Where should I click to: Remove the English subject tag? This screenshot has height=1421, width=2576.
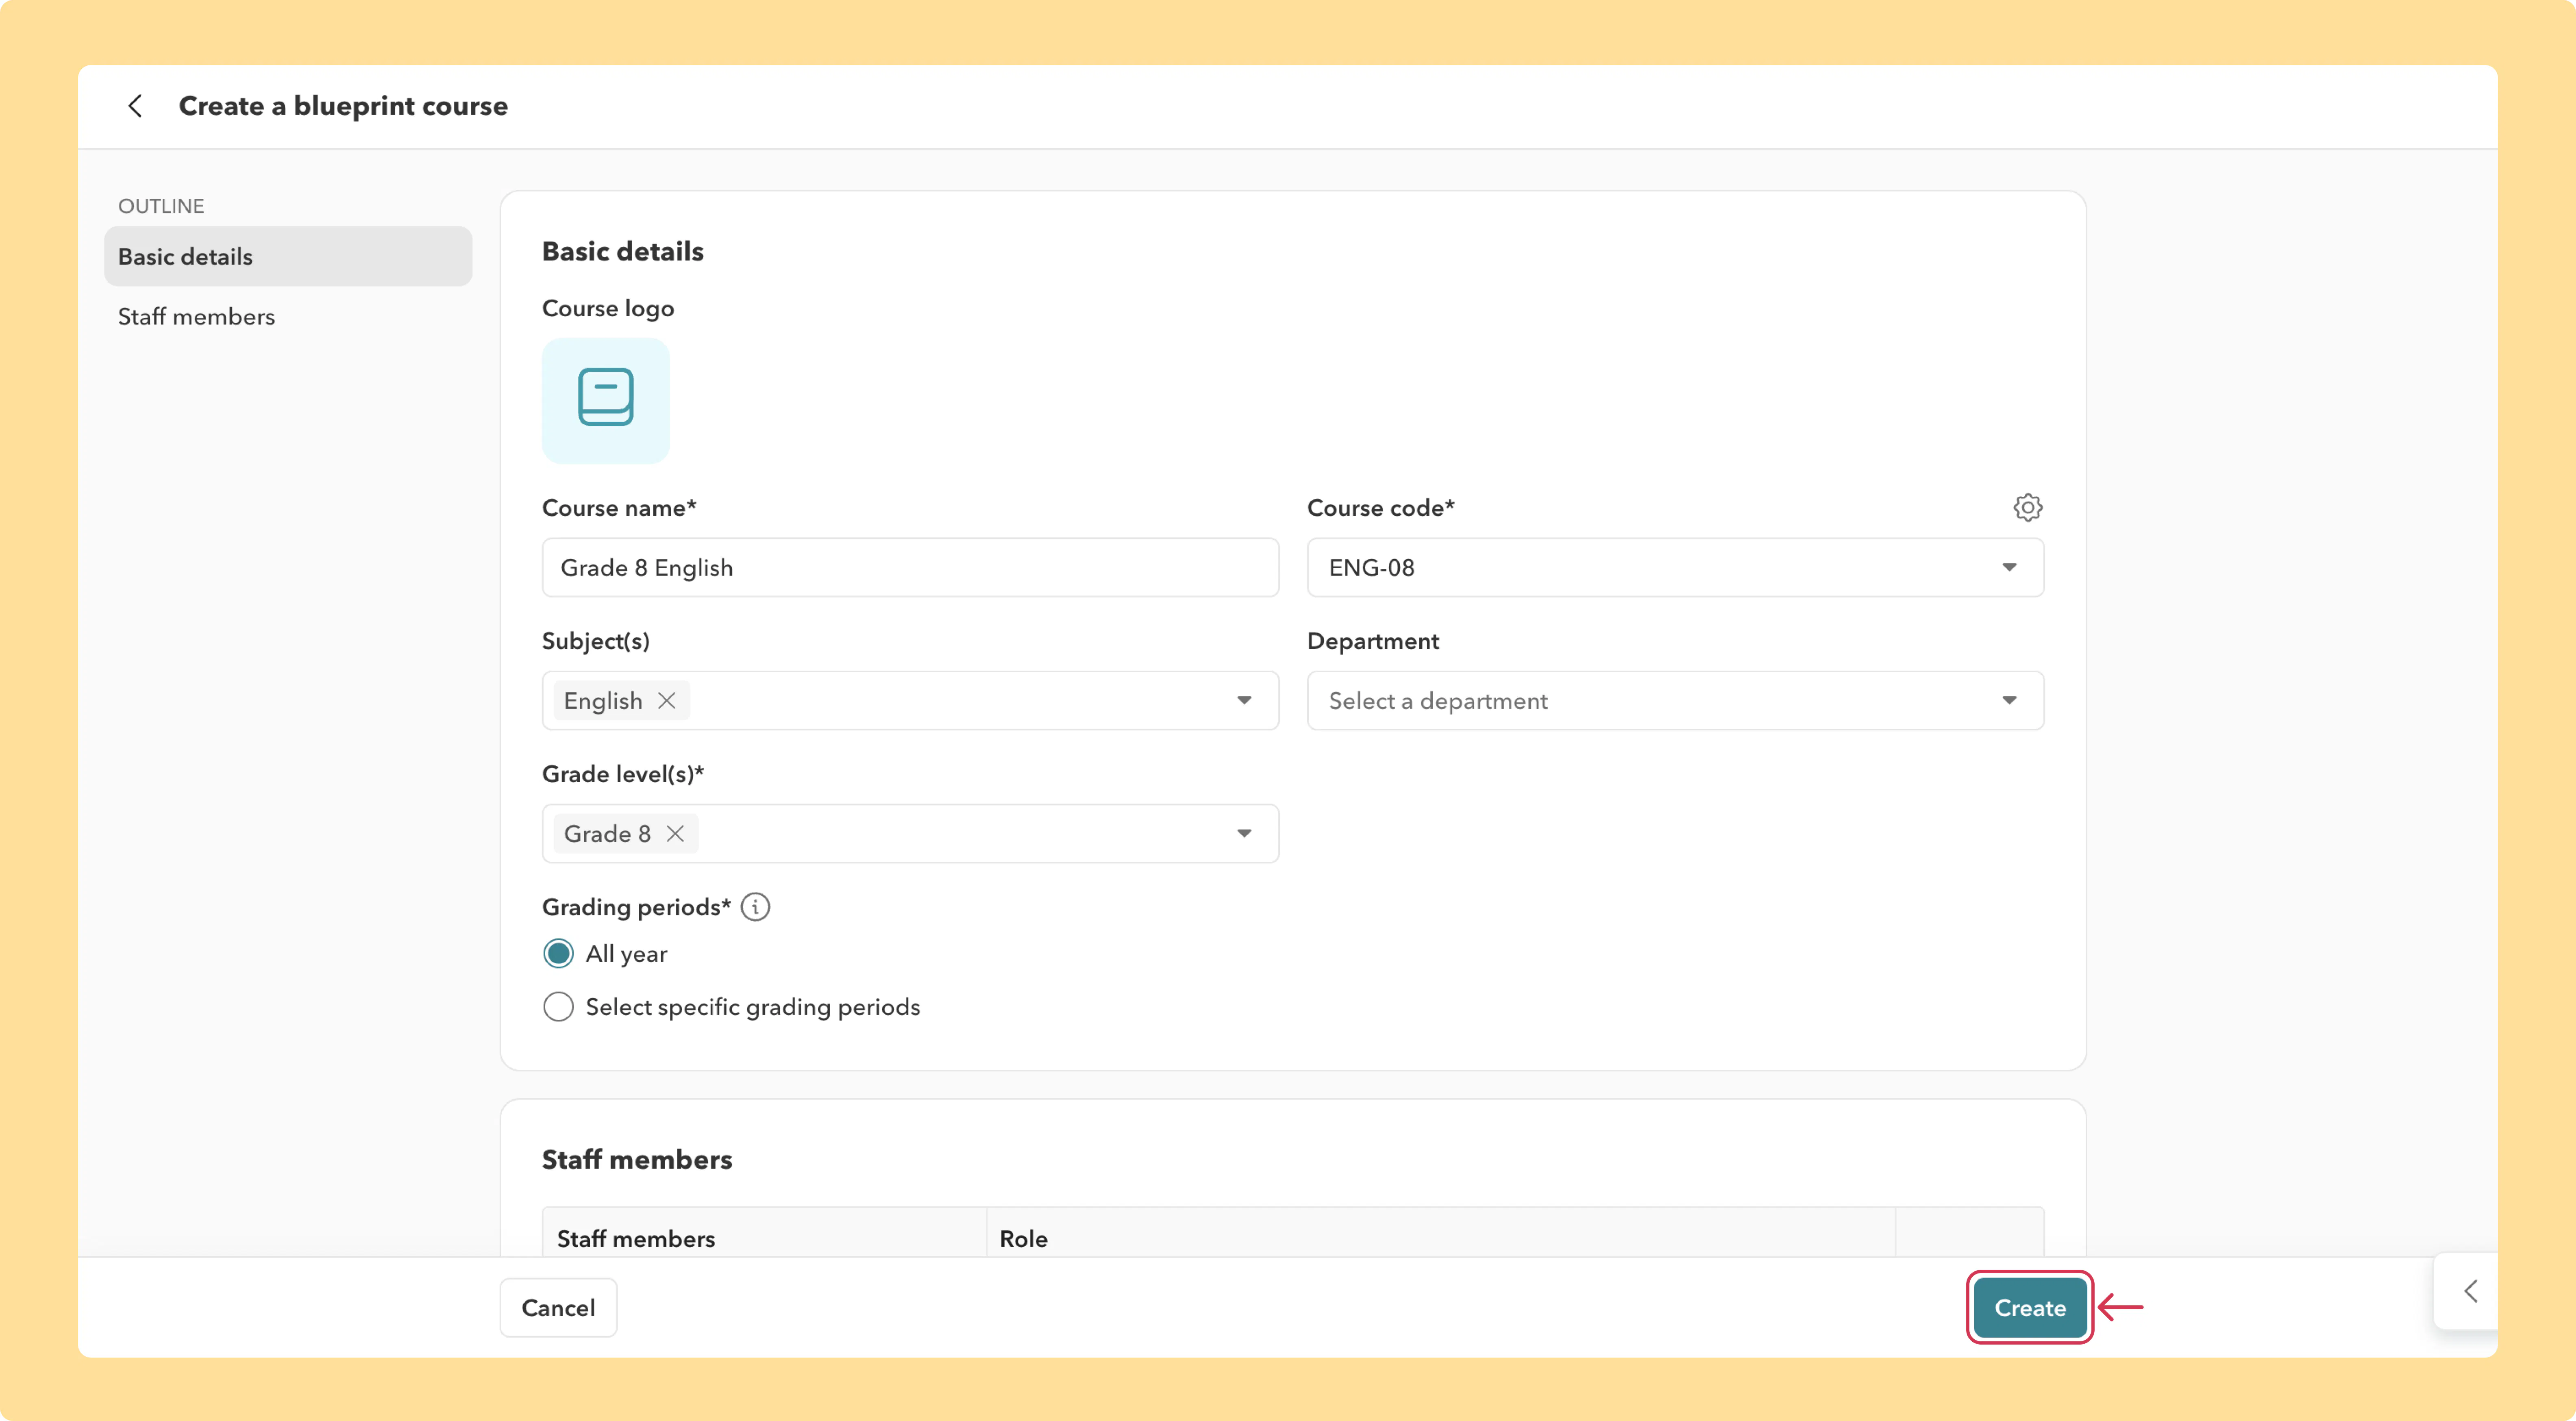tap(667, 701)
